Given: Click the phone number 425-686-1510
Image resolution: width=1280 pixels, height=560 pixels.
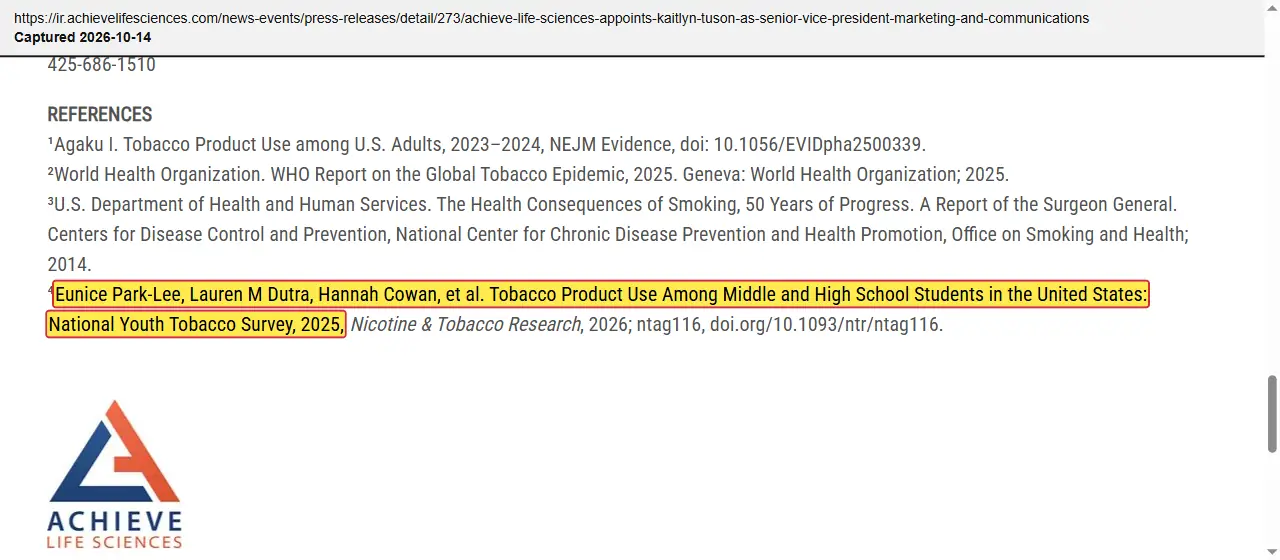Looking at the screenshot, I should pyautogui.click(x=101, y=65).
